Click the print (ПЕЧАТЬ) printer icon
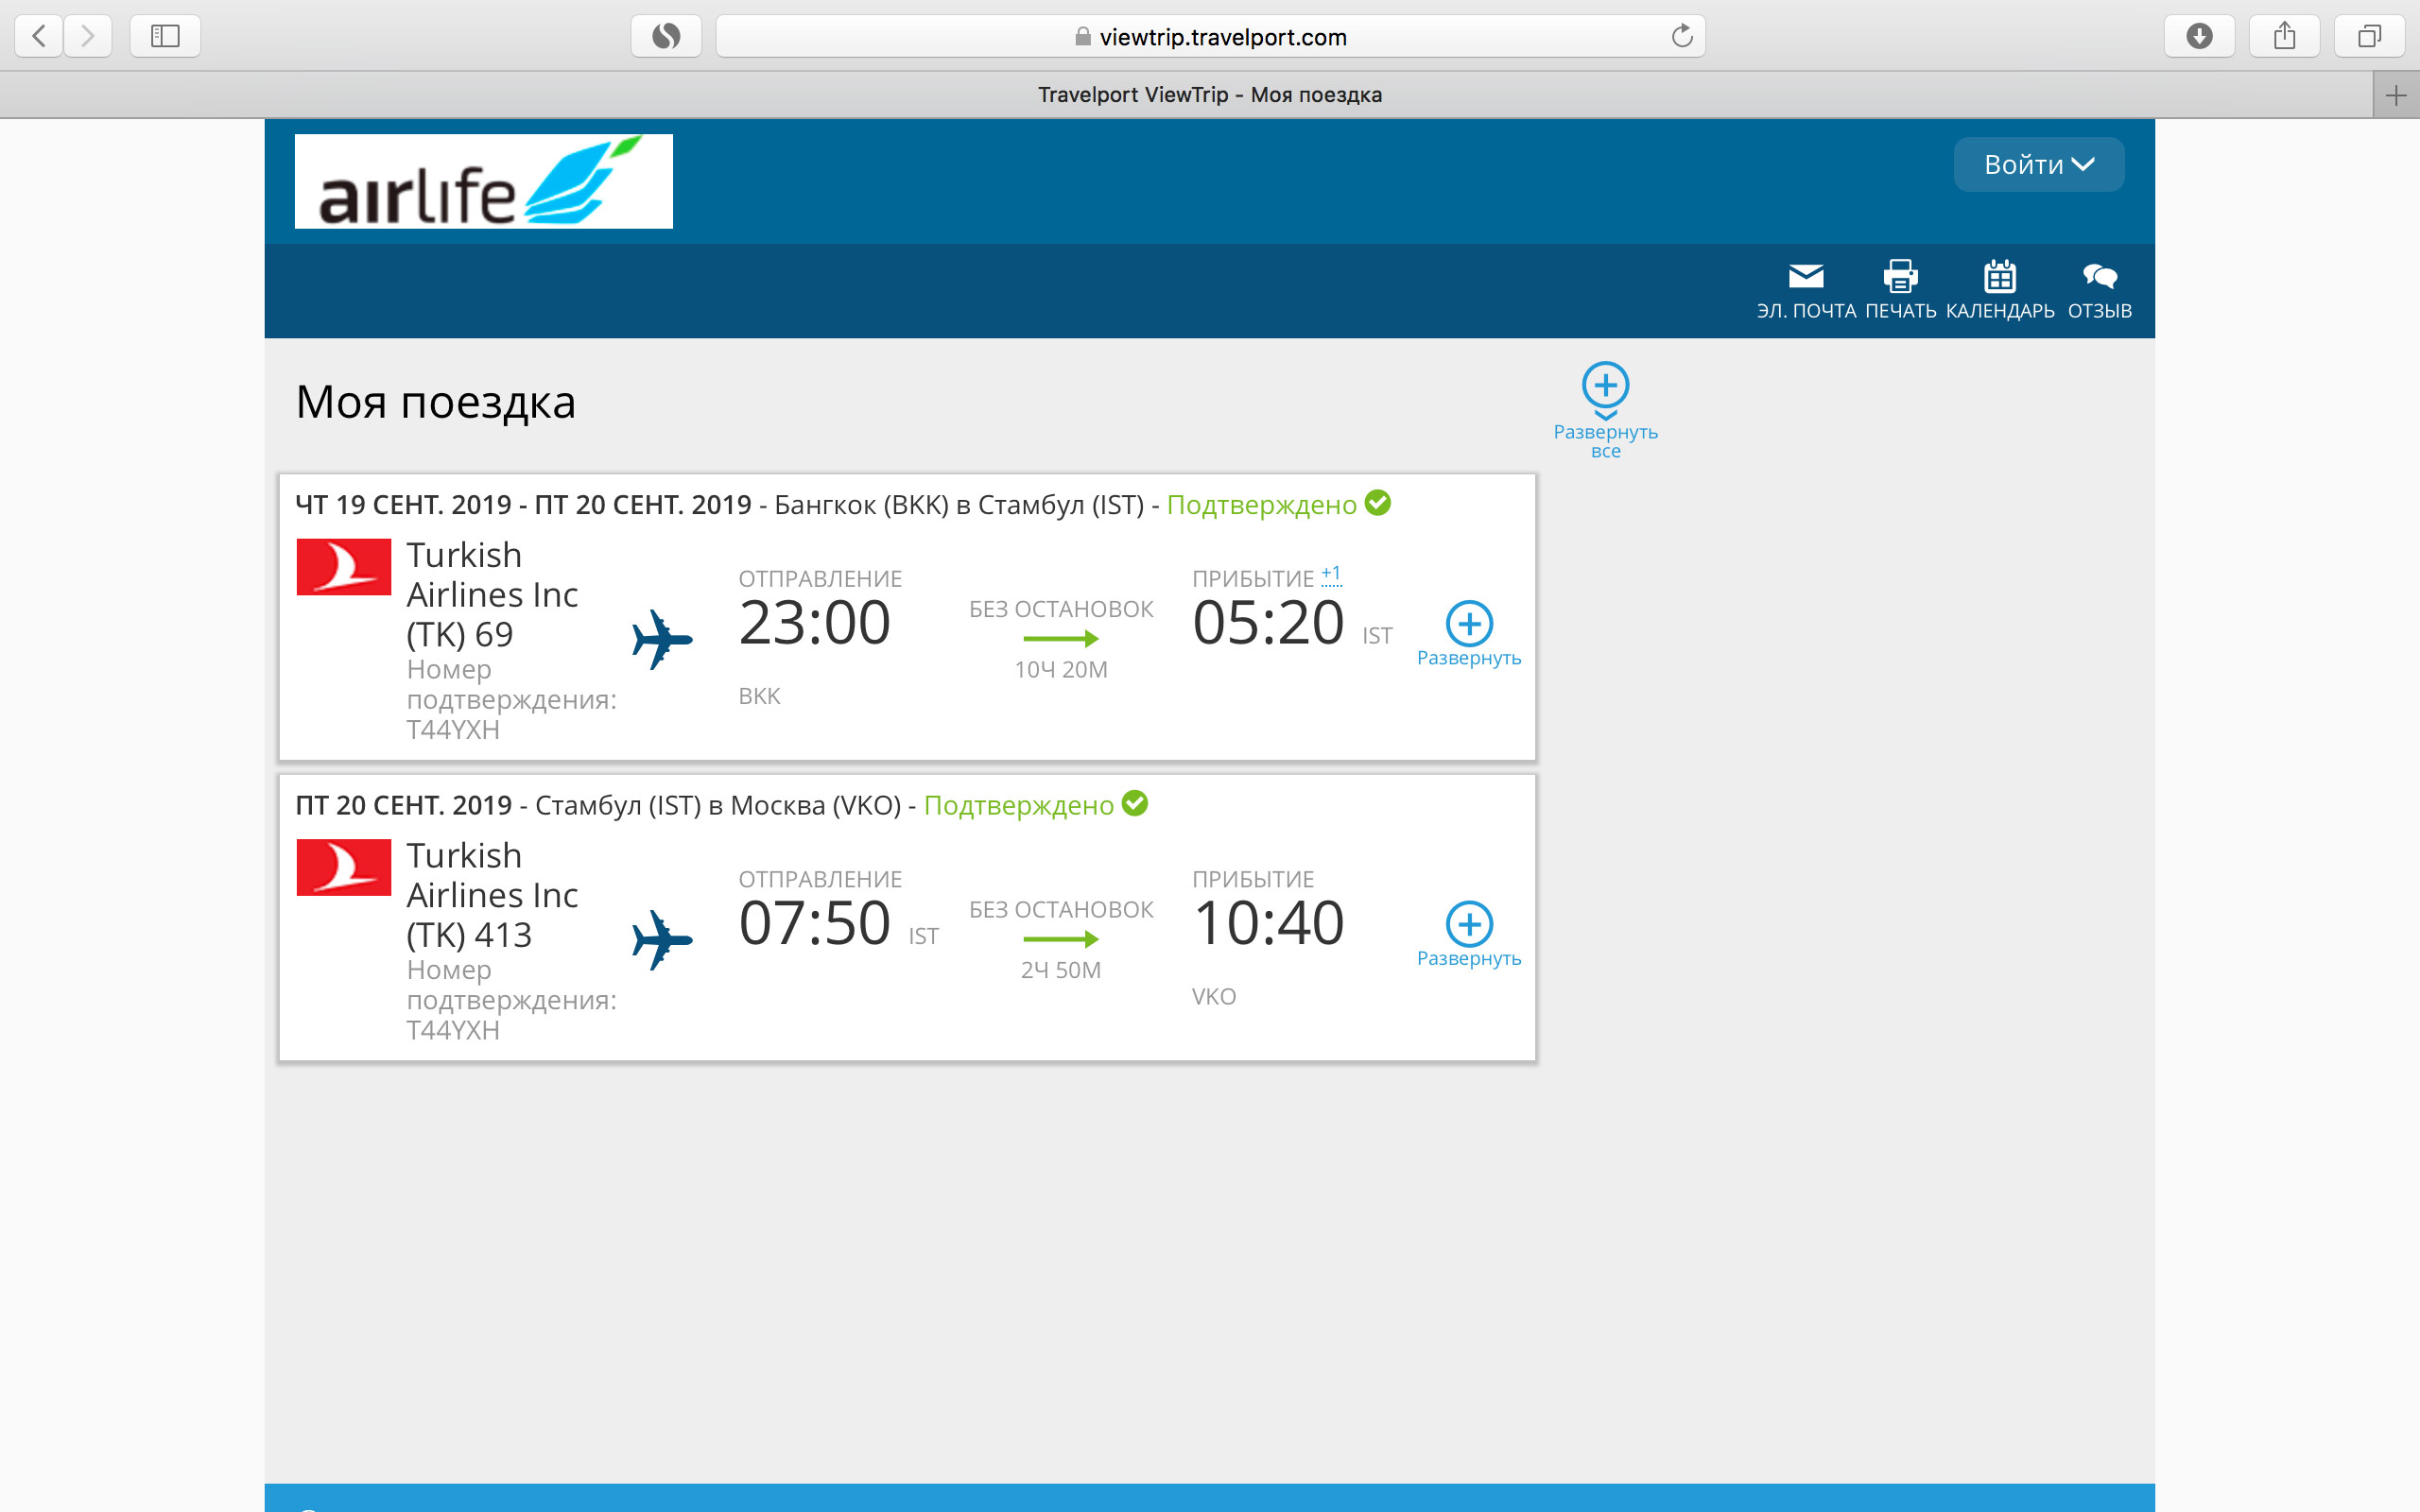Screen dimensions: 2420x1512 click(1900, 277)
